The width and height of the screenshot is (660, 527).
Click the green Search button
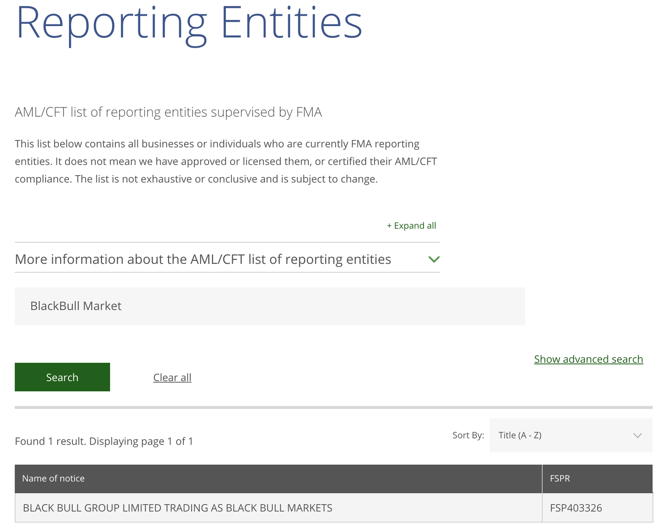62,377
